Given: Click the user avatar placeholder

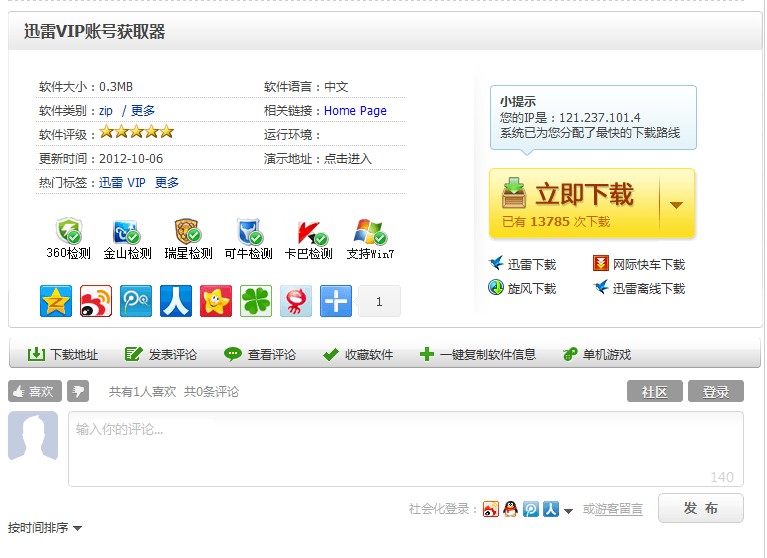Looking at the screenshot, I should tap(33, 436).
